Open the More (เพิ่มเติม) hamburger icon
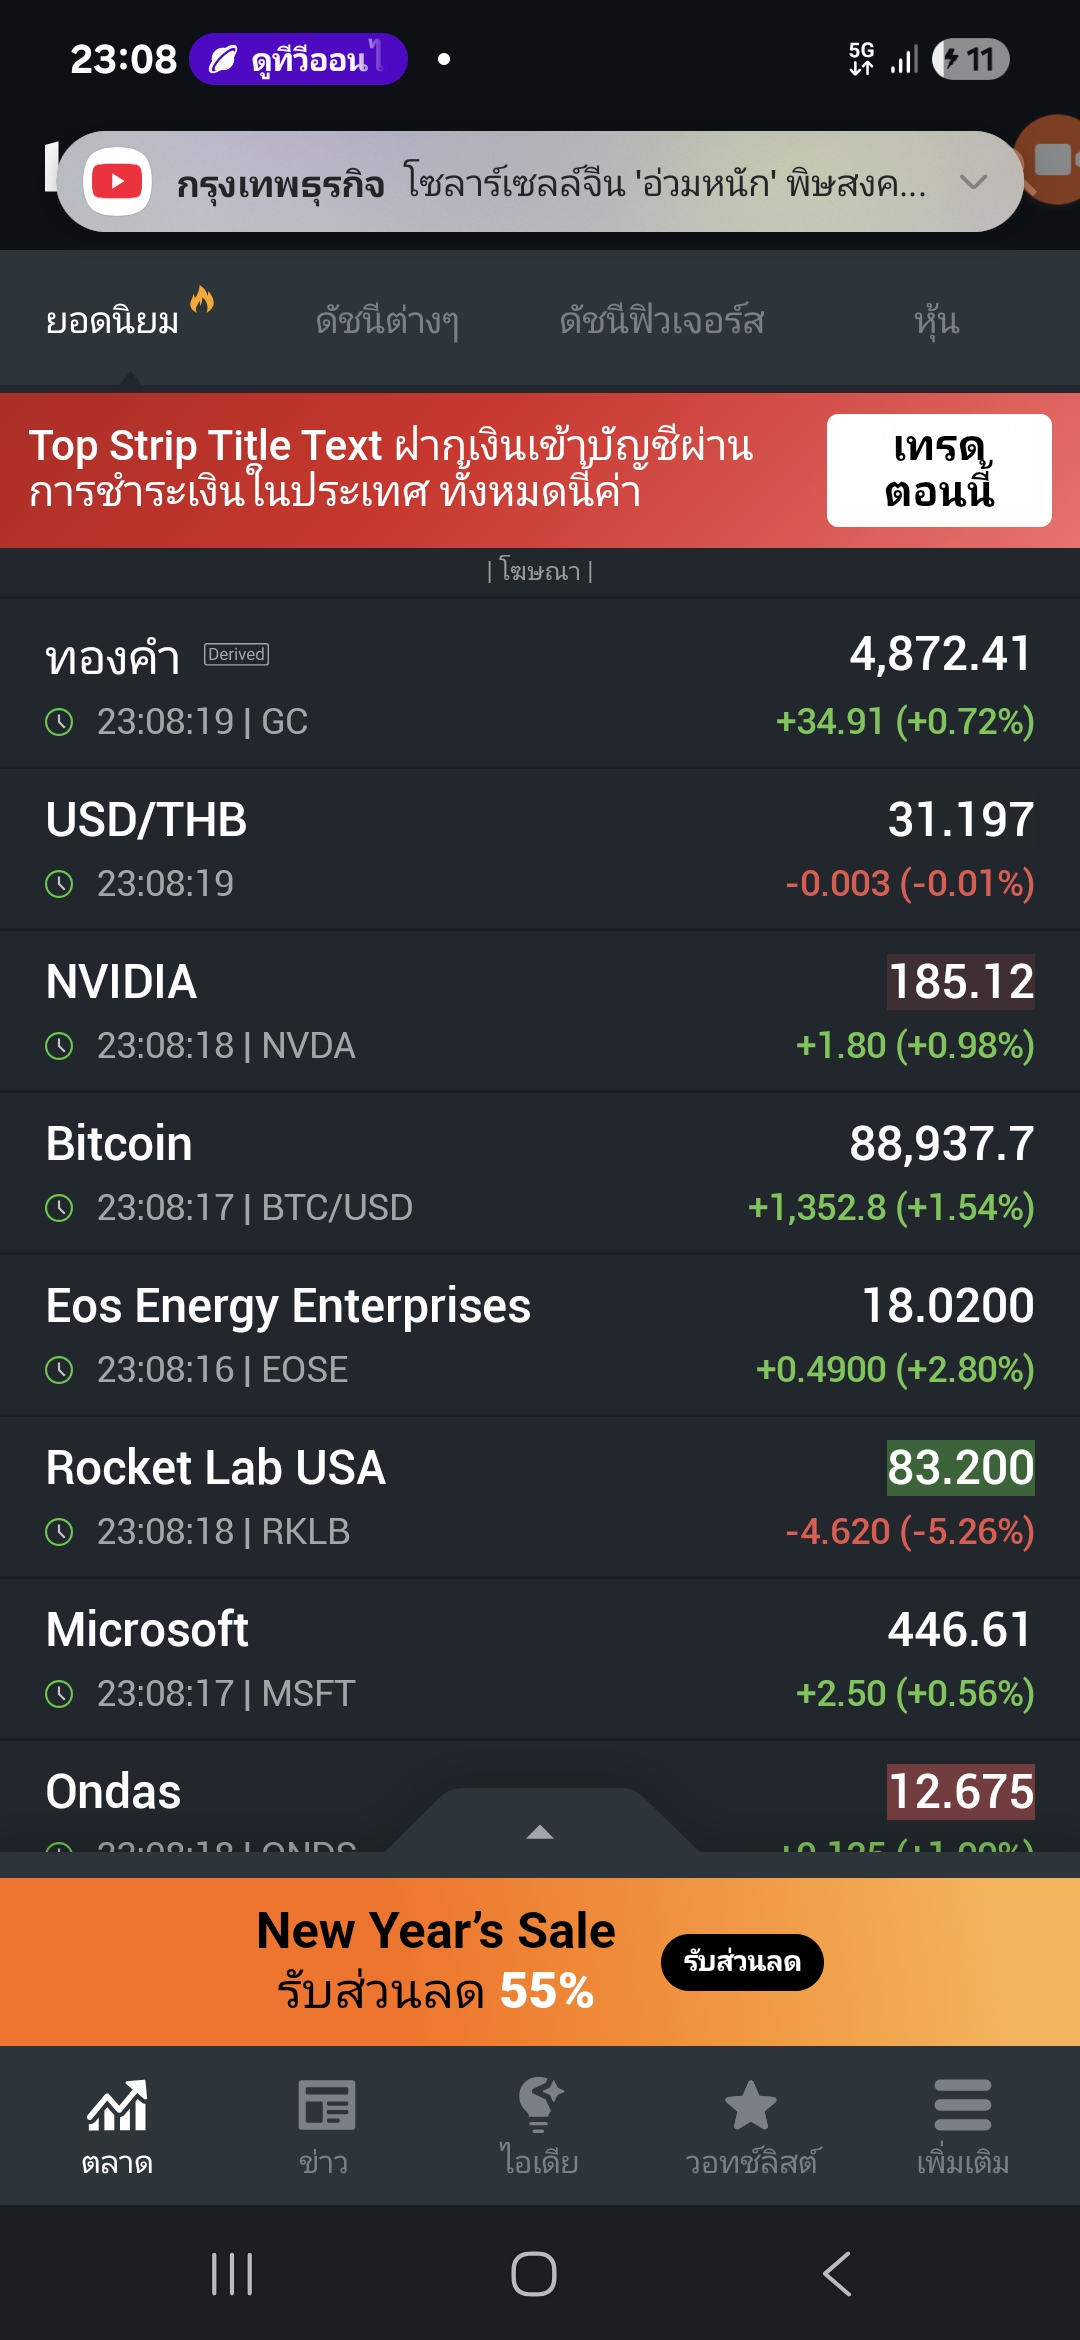This screenshot has height=2340, width=1080. pos(962,2106)
